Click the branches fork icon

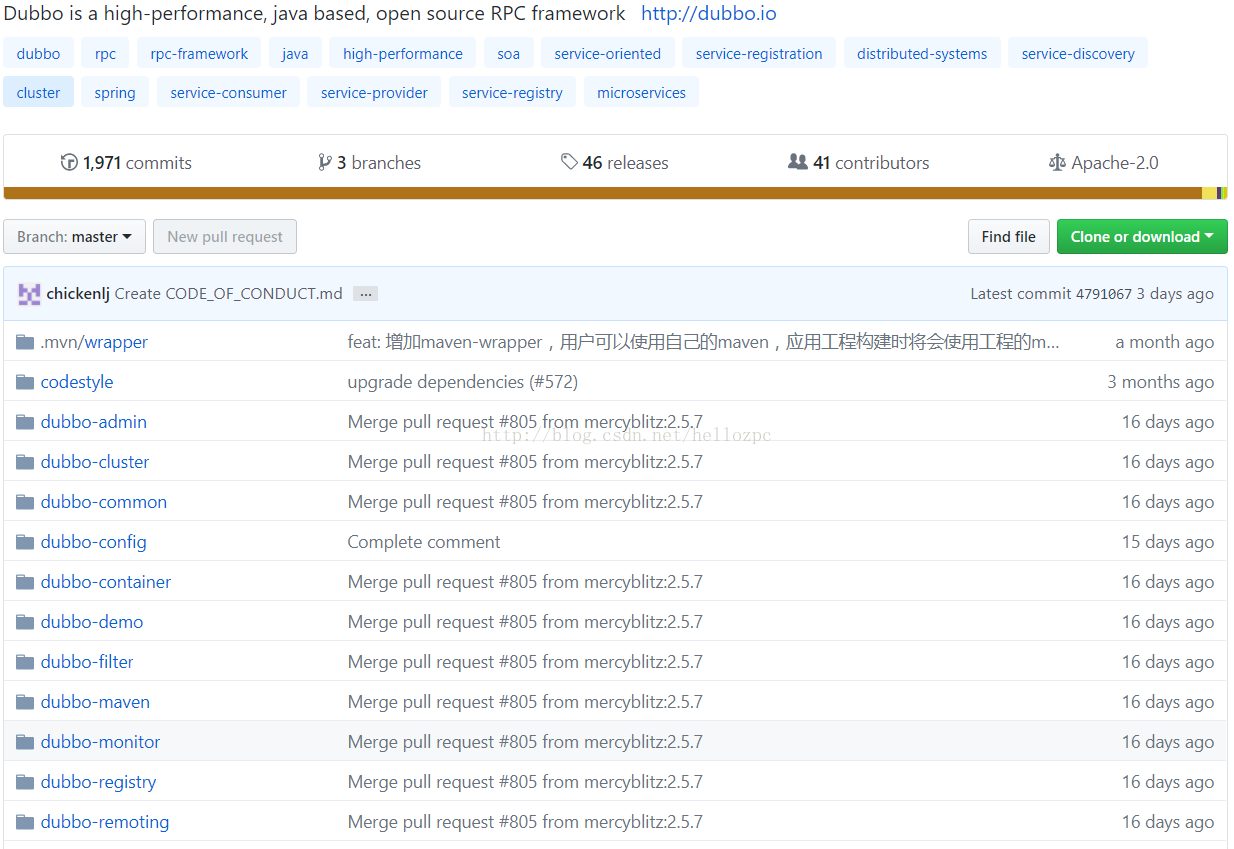pyautogui.click(x=325, y=162)
